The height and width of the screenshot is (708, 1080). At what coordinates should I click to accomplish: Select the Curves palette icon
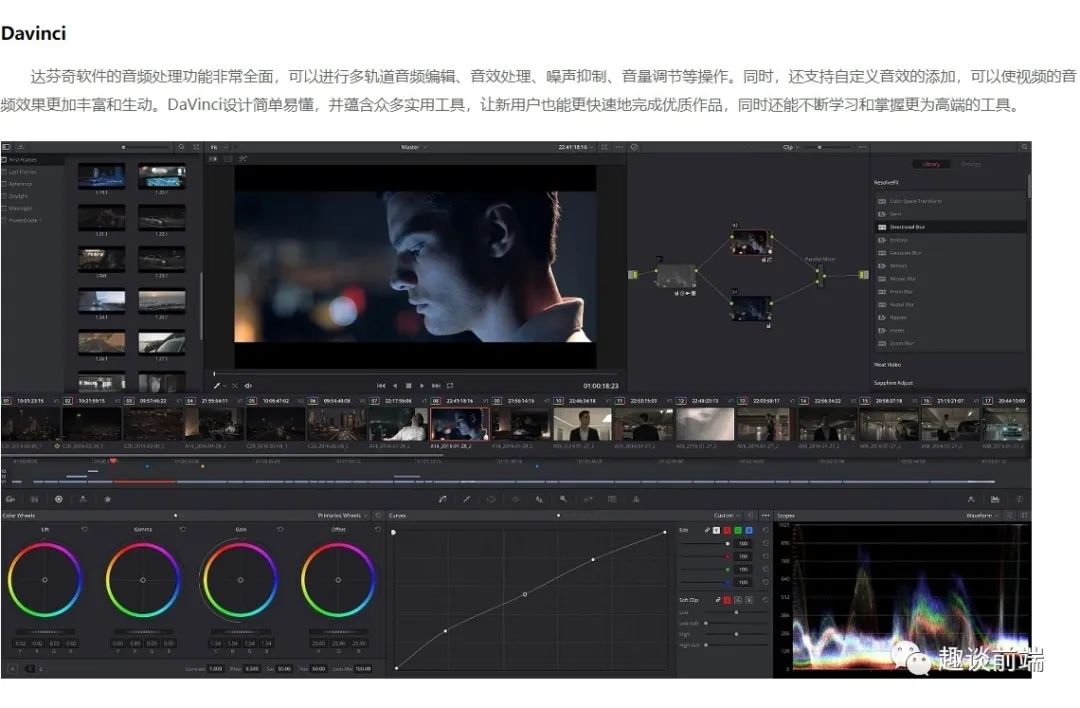(x=443, y=499)
